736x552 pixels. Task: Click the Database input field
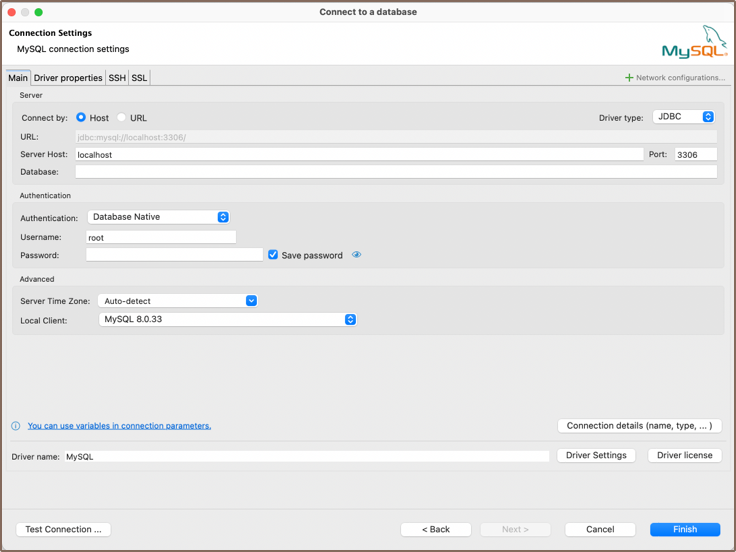coord(395,172)
